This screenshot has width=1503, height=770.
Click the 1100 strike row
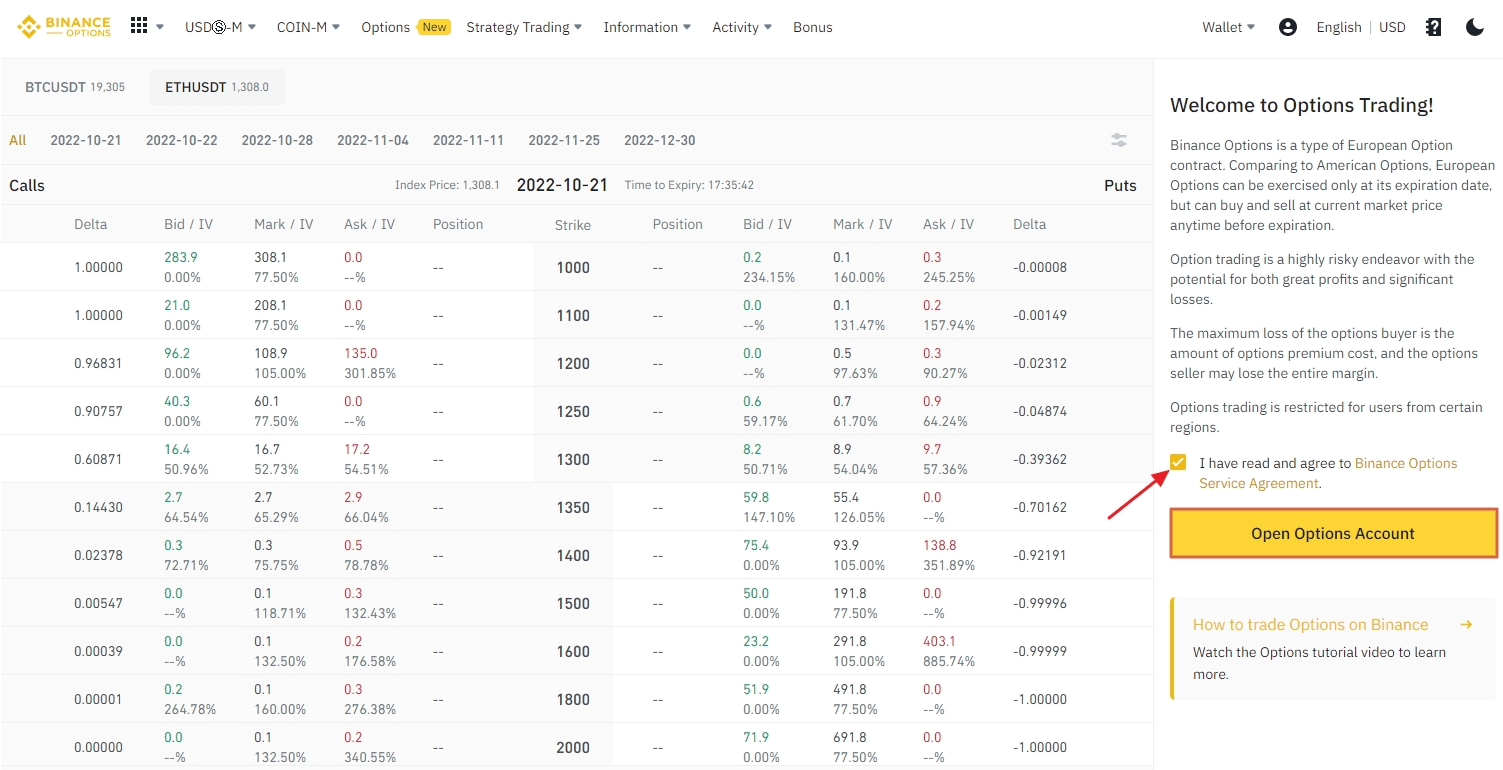(x=577, y=315)
